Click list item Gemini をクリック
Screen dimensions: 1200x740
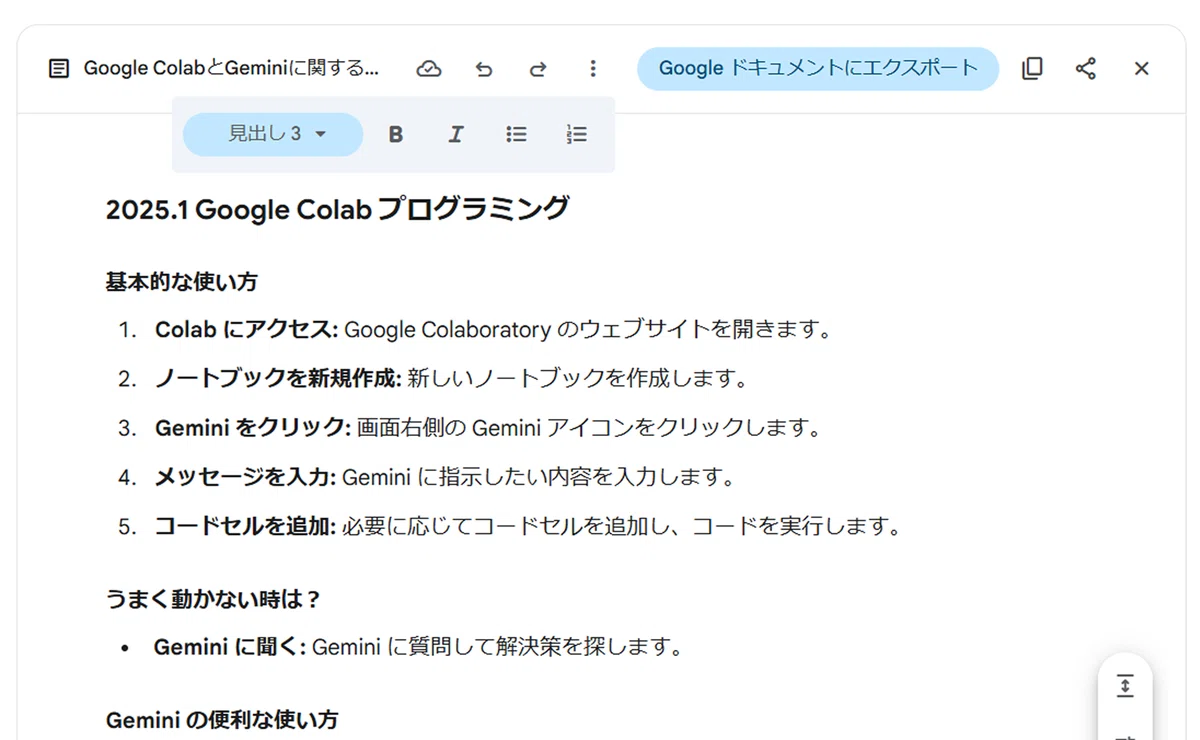coord(488,428)
